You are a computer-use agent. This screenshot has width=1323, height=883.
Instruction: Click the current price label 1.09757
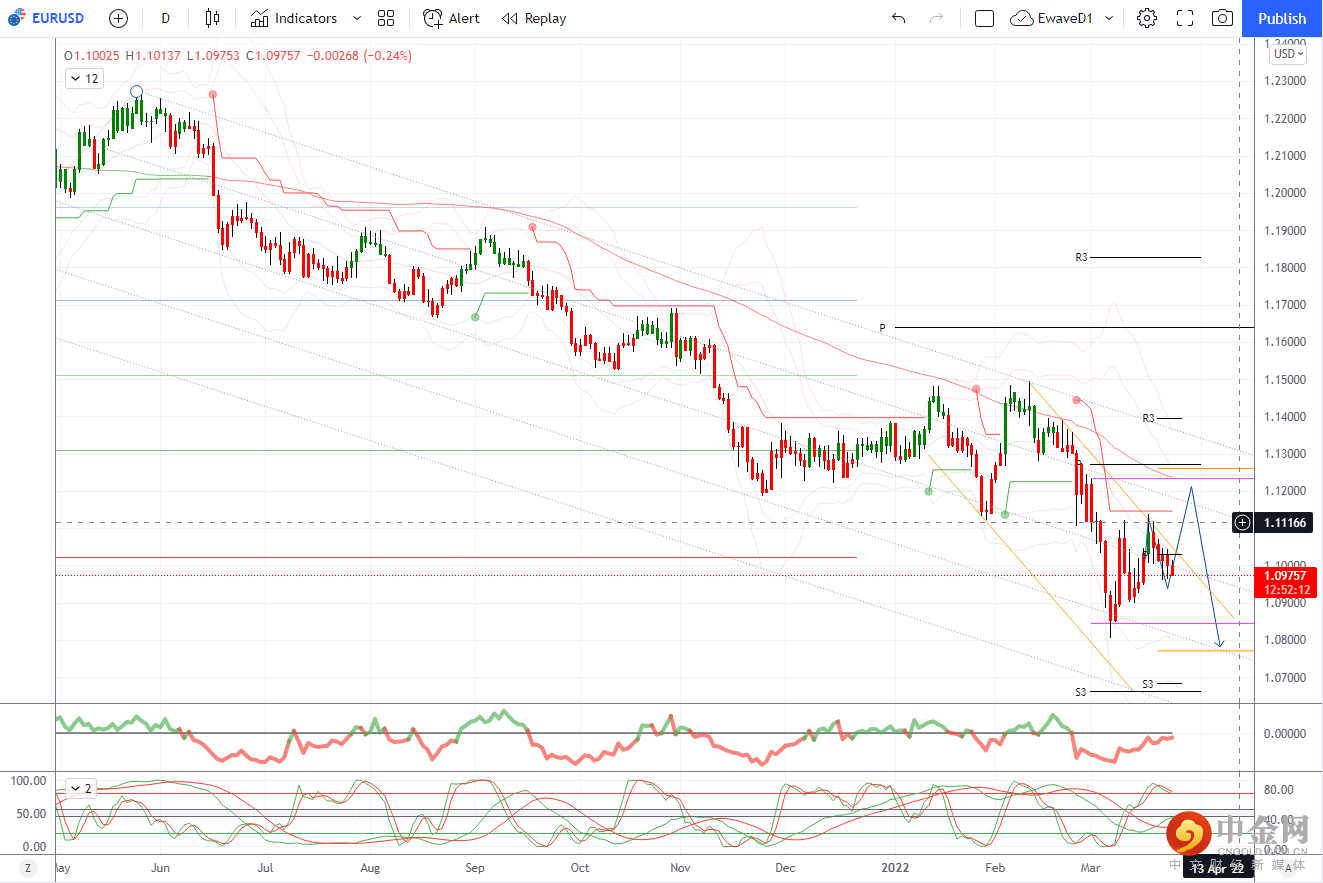click(1287, 575)
